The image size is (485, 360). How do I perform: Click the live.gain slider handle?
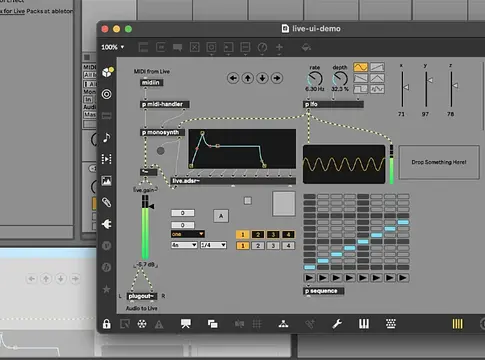pos(151,207)
